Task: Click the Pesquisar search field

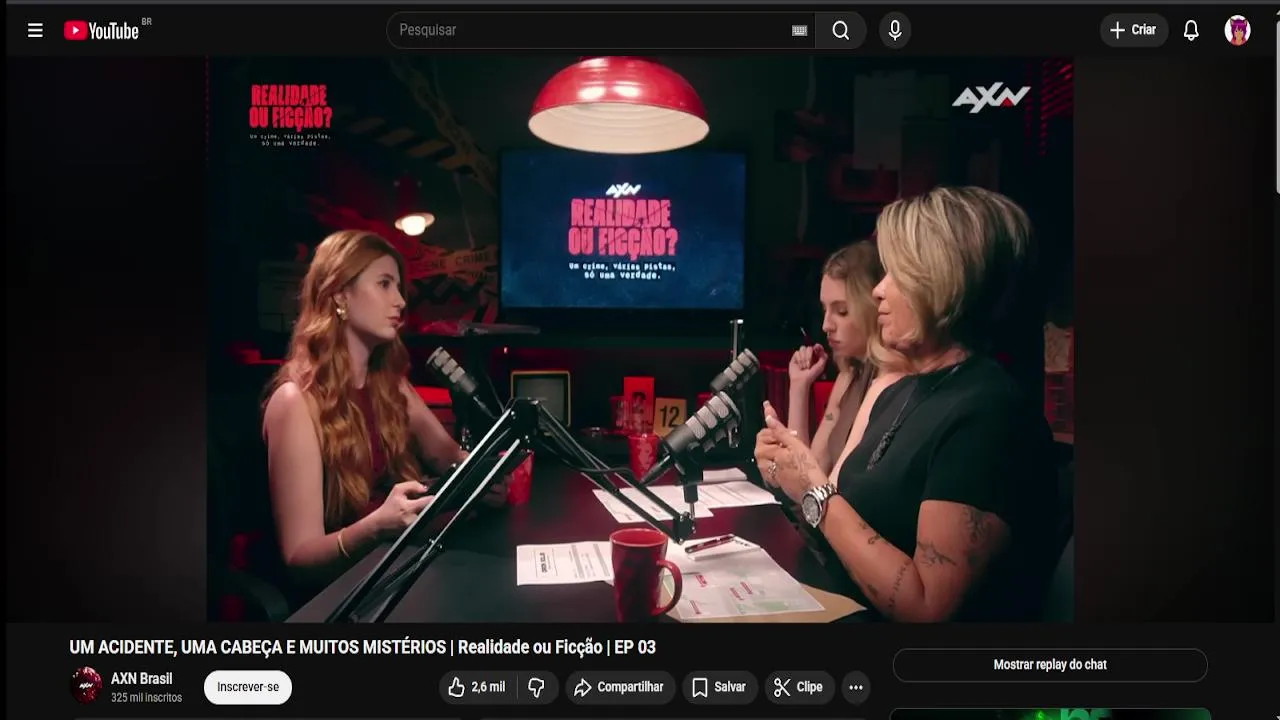Action: click(600, 30)
